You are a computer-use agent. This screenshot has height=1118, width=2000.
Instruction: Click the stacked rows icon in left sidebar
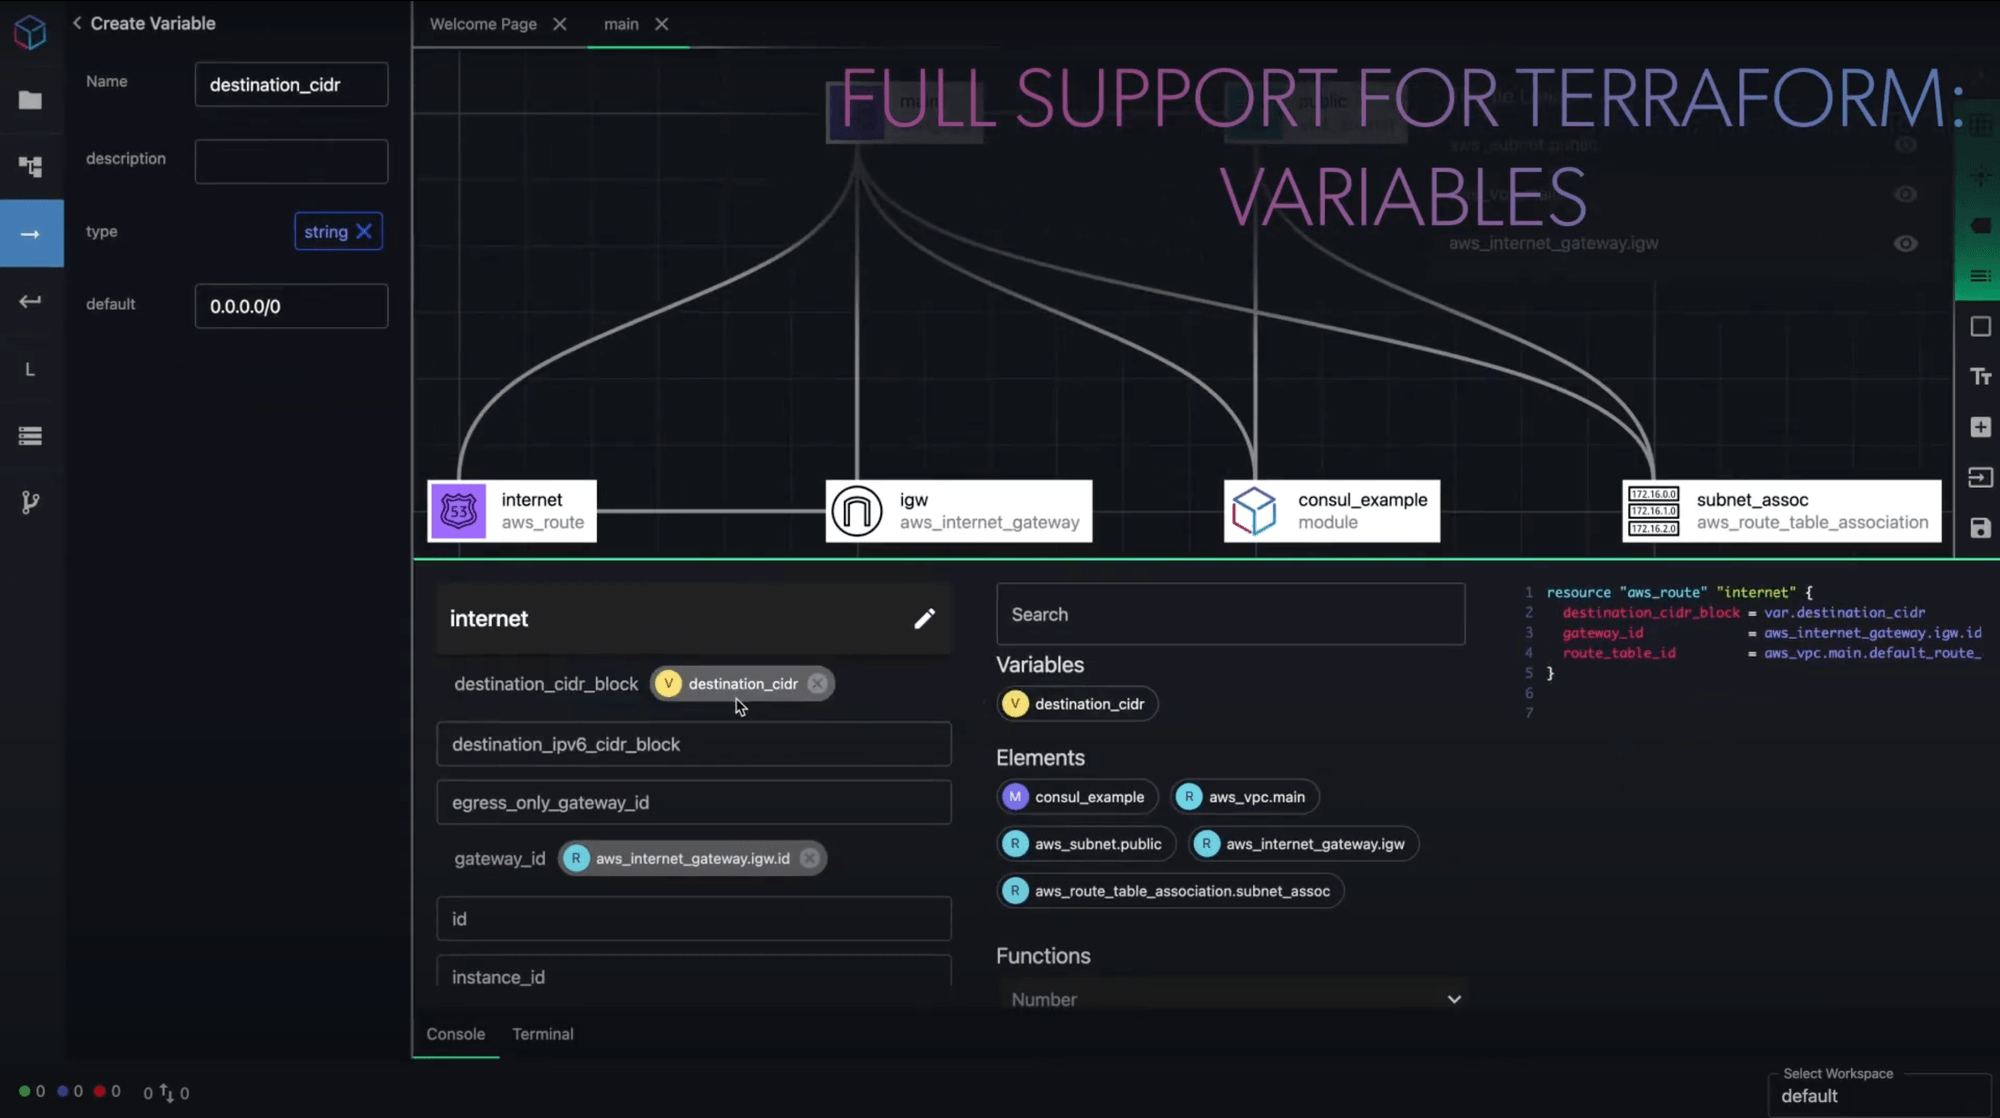(30, 436)
